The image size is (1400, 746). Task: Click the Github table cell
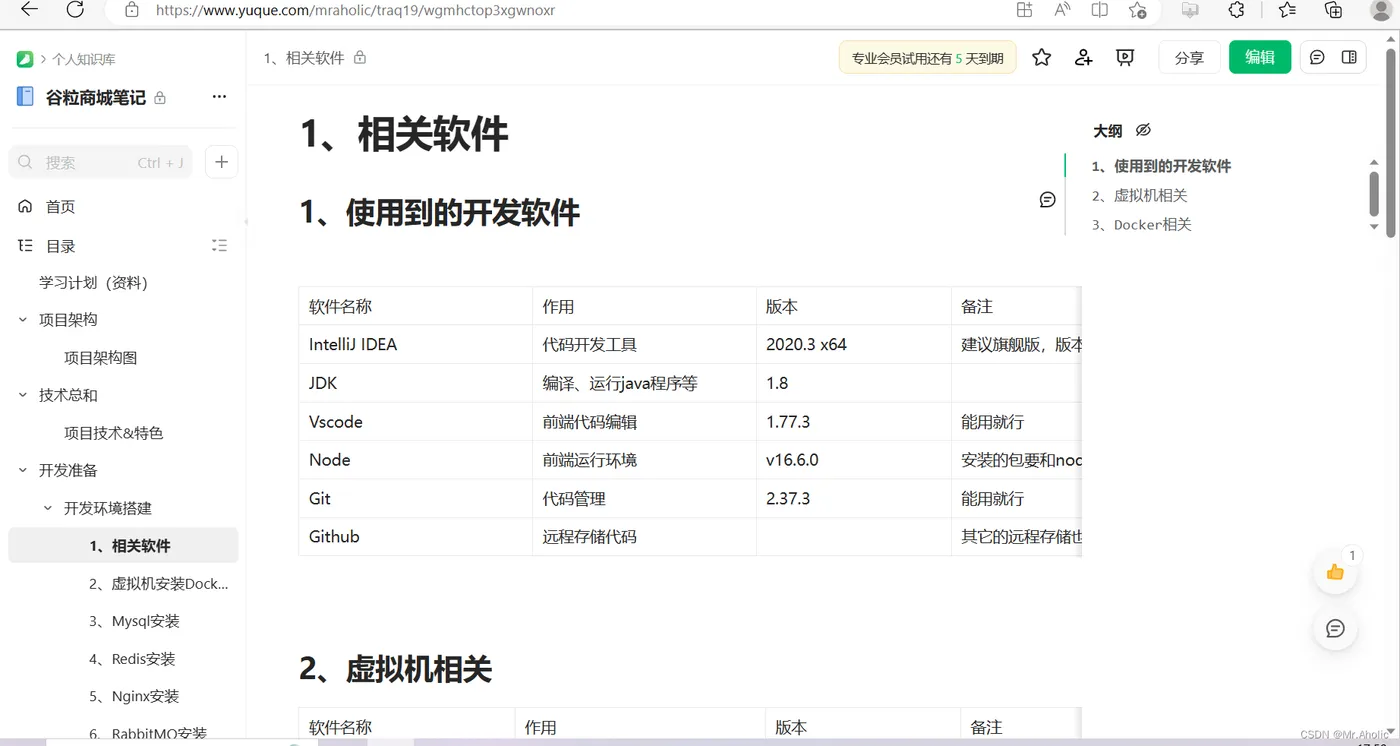point(415,537)
